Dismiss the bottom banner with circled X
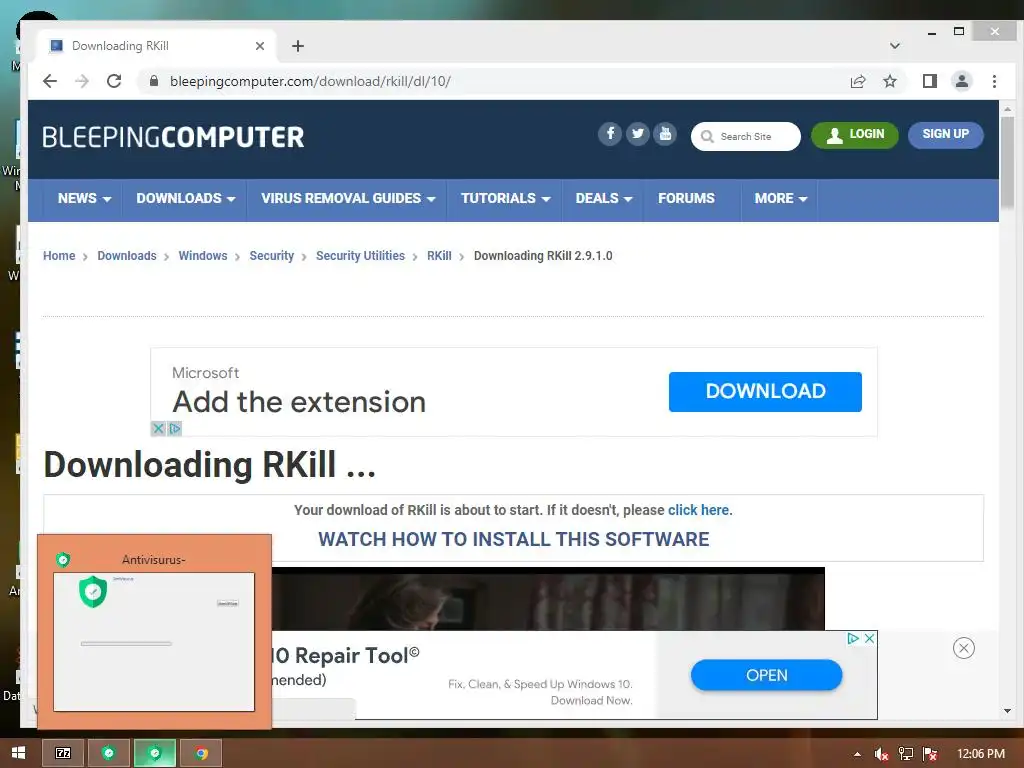This screenshot has width=1024, height=768. pos(963,648)
